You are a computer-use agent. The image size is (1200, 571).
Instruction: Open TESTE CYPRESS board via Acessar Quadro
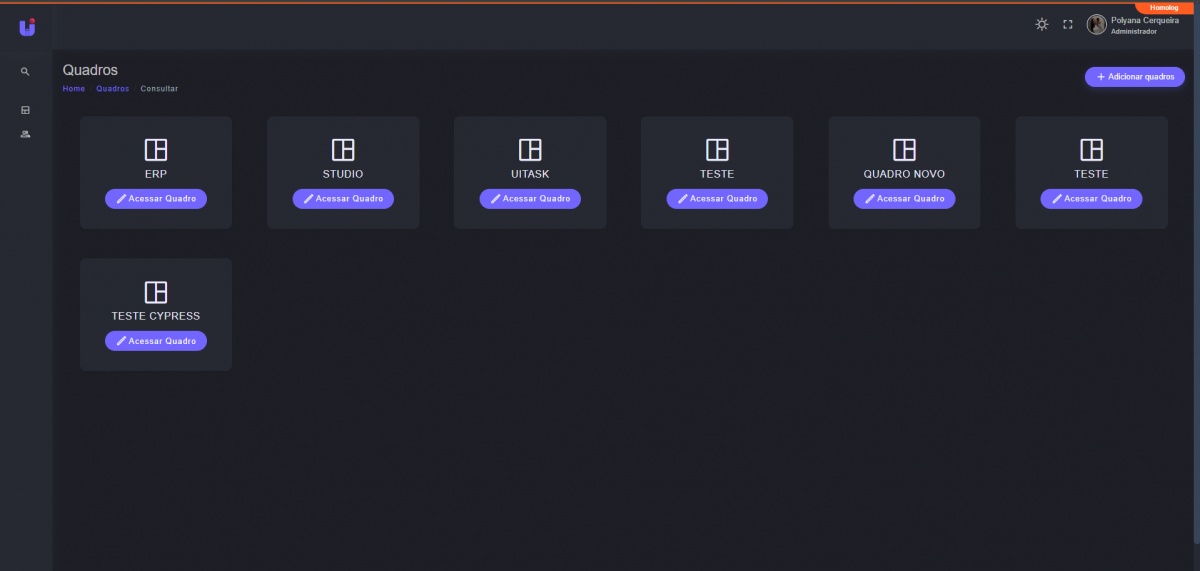click(x=156, y=341)
